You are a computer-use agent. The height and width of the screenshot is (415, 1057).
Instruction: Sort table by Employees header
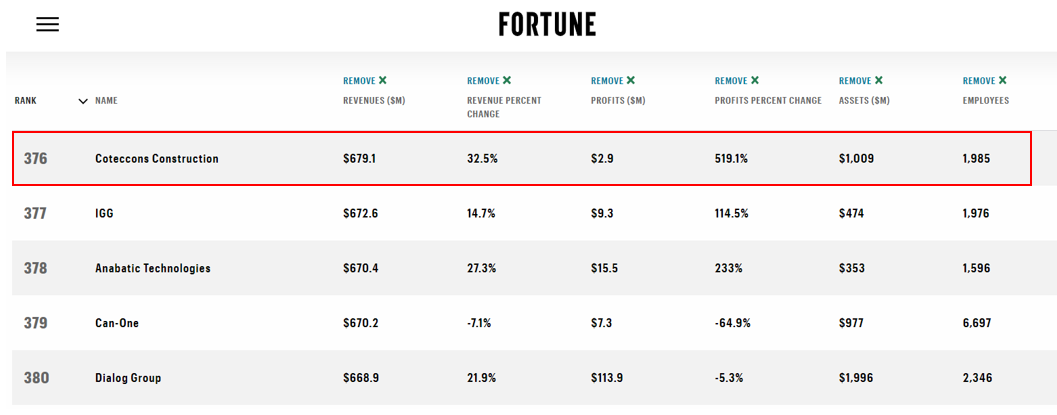(x=985, y=101)
